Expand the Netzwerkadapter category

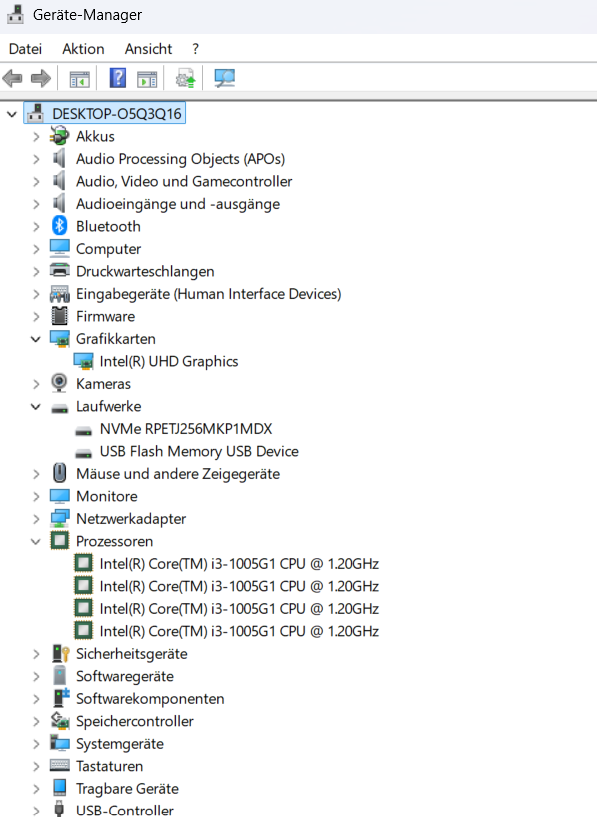[x=35, y=519]
